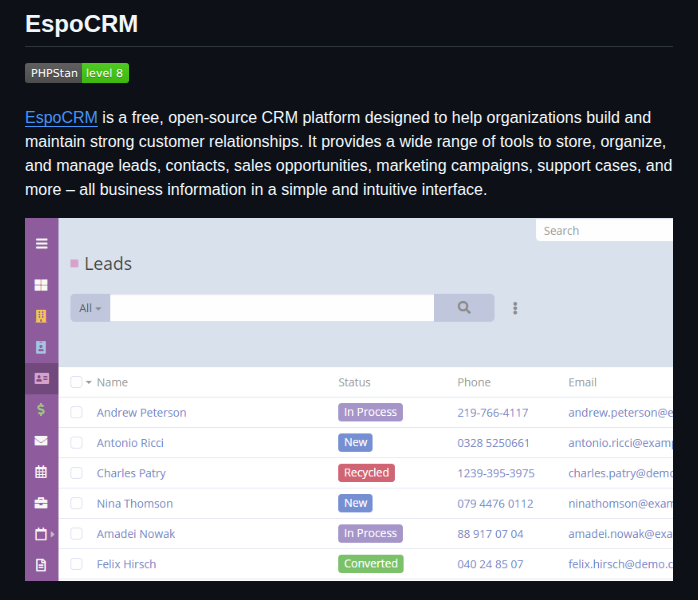Tick the select-all checkbox in the header

[76, 382]
